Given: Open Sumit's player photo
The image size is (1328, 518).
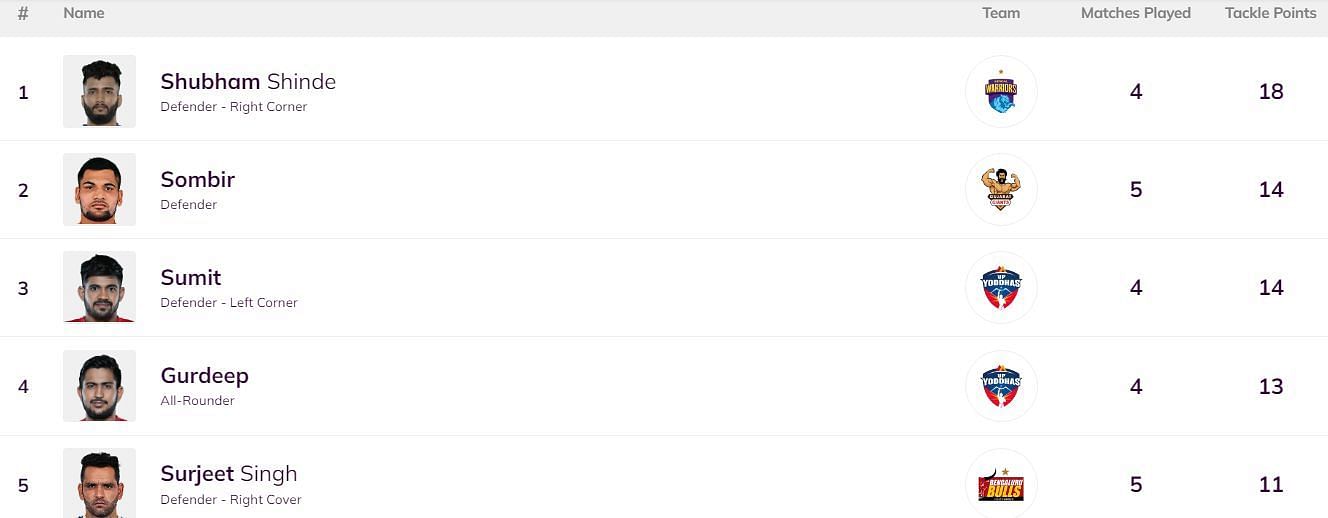Looking at the screenshot, I should click(99, 287).
